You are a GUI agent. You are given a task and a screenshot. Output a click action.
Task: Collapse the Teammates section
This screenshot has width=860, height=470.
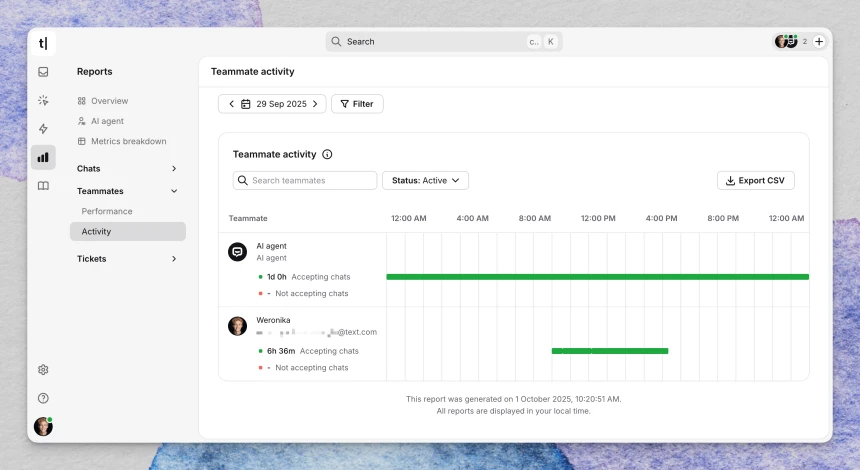(x=127, y=191)
